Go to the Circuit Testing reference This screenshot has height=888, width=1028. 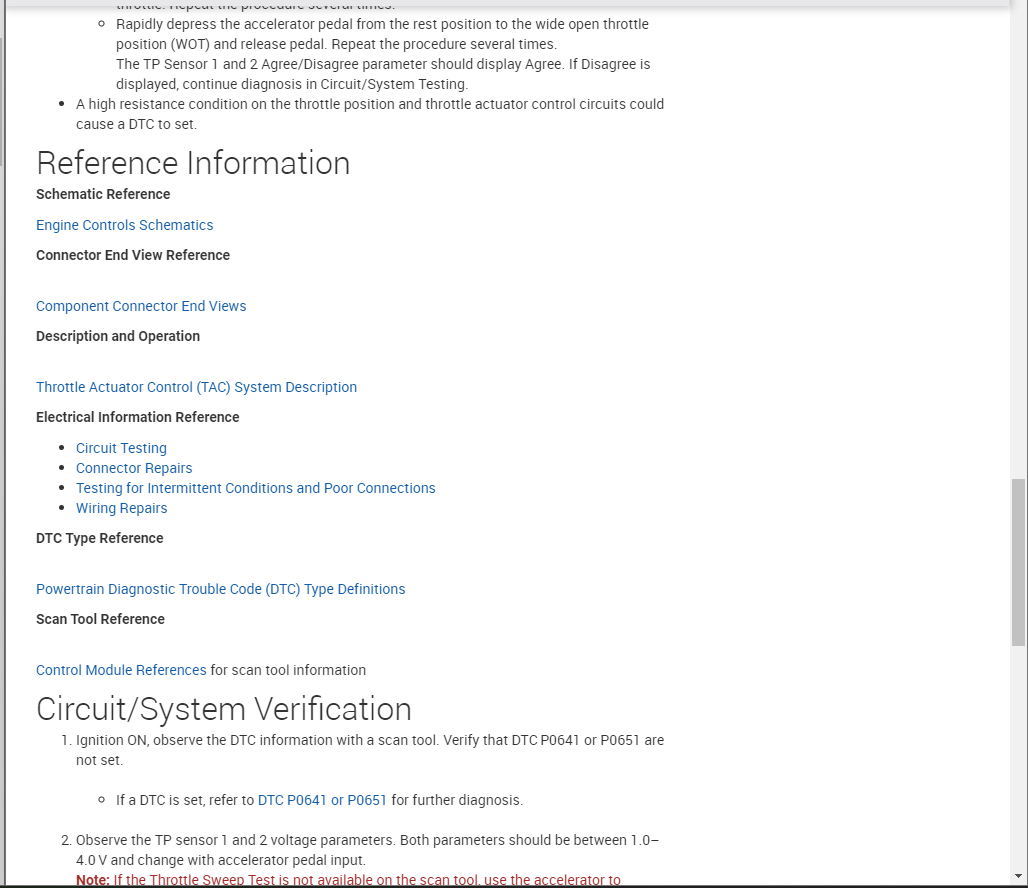(121, 448)
